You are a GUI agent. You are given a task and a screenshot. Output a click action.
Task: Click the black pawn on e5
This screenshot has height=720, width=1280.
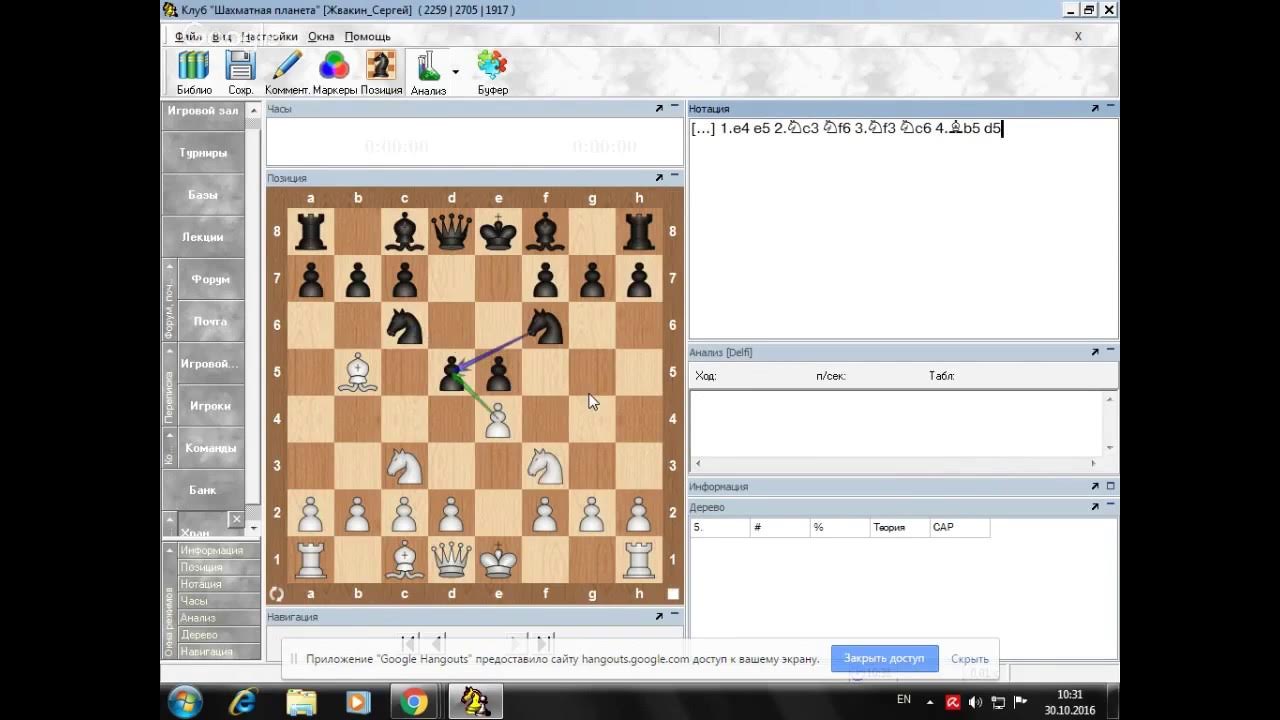click(x=498, y=372)
